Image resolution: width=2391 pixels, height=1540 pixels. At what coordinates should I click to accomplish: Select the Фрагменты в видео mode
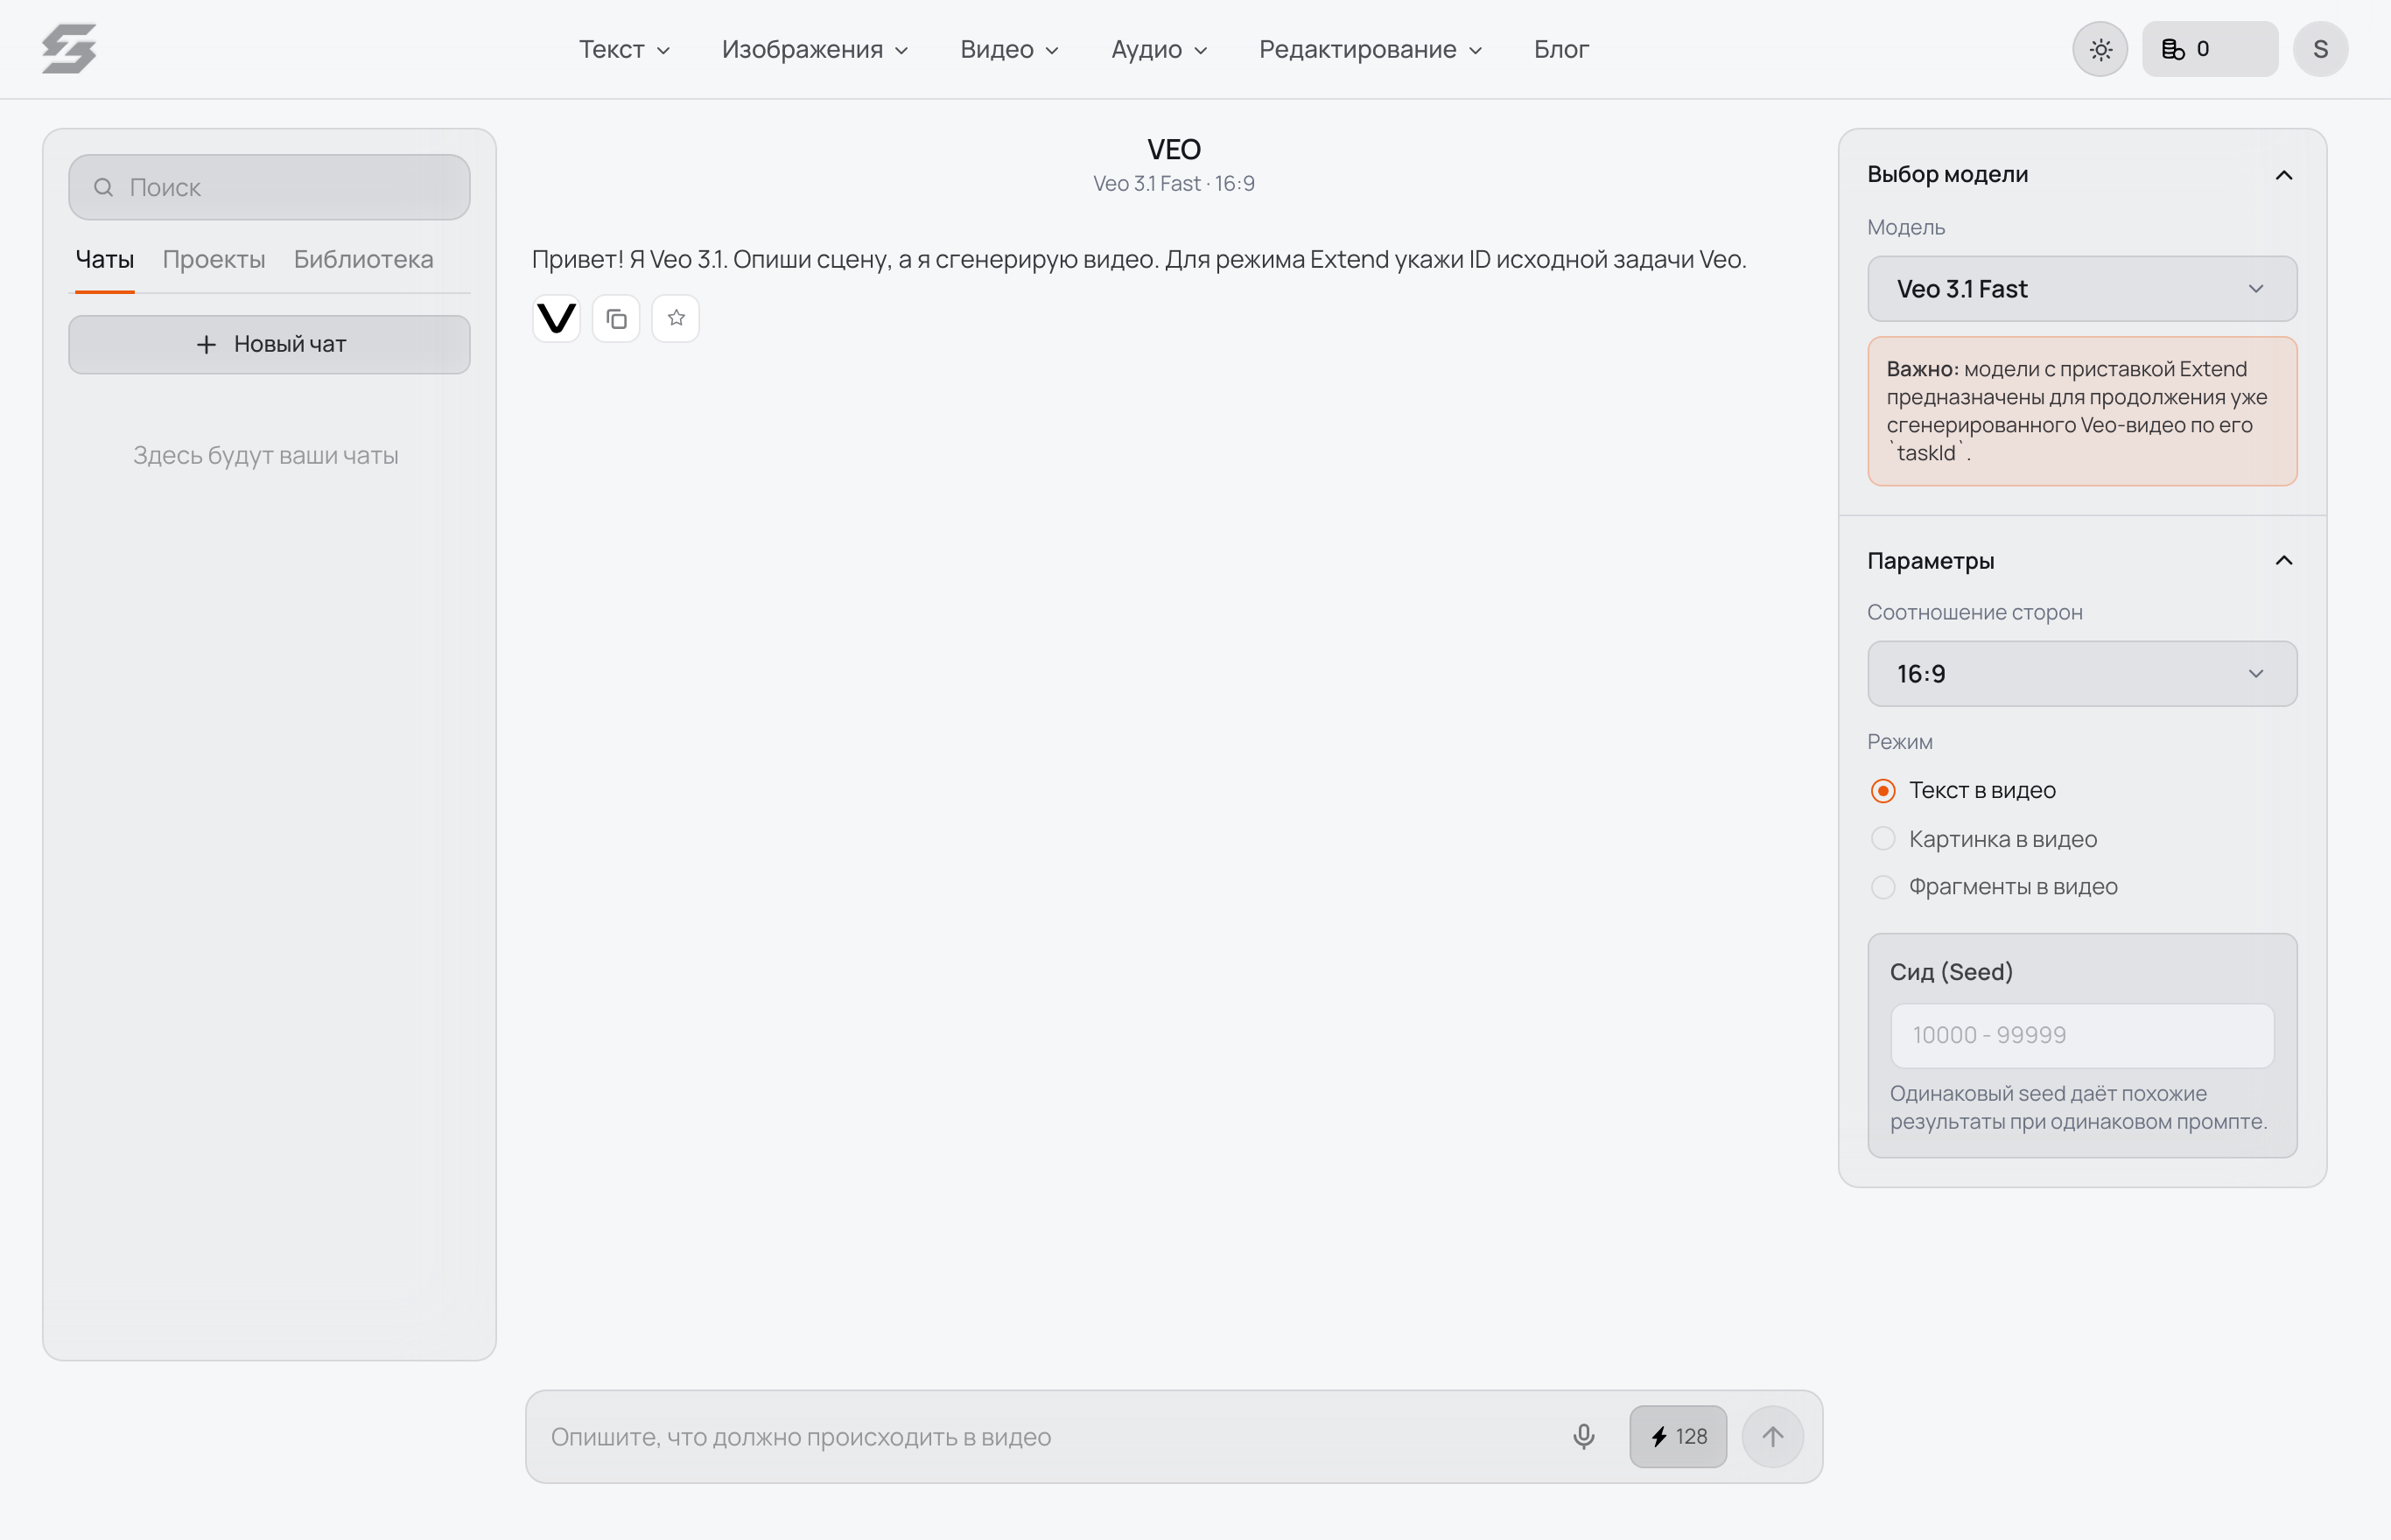1993,887
